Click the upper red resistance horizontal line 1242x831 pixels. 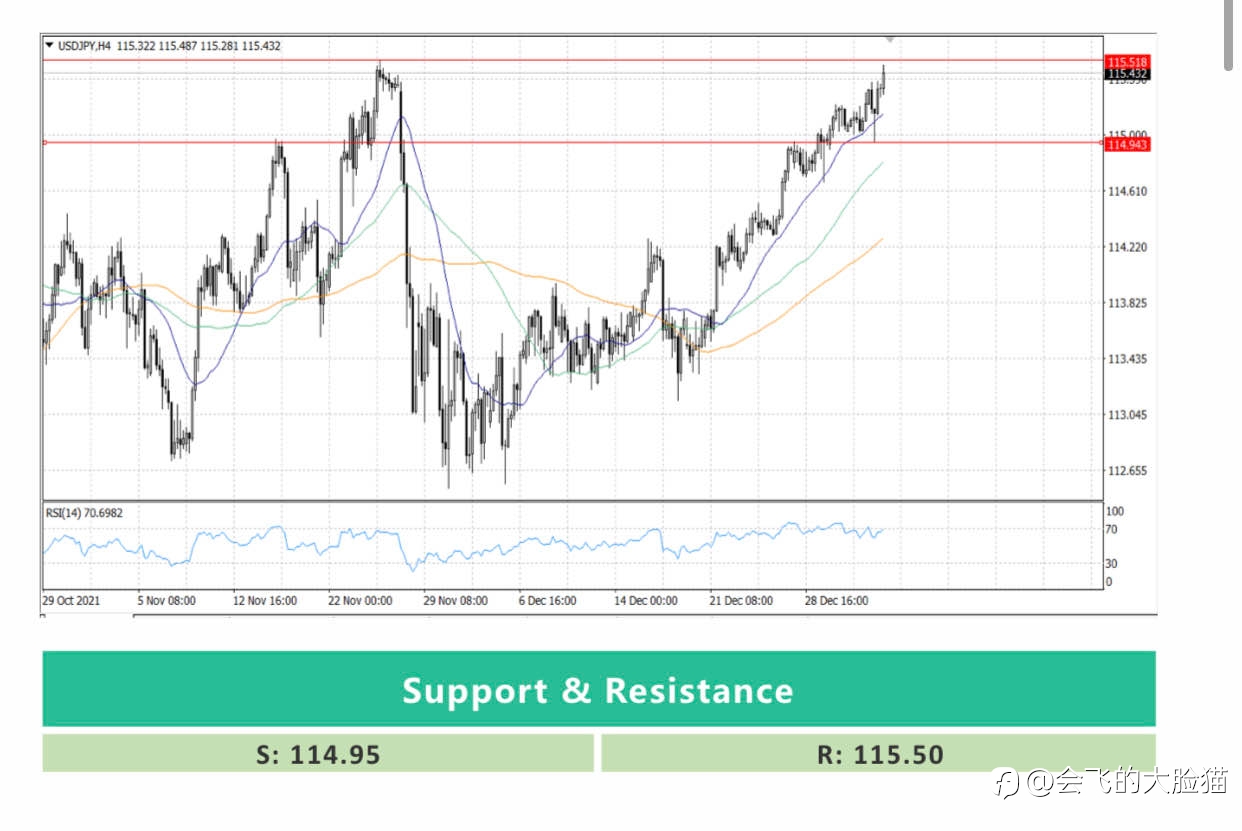(x=572, y=61)
